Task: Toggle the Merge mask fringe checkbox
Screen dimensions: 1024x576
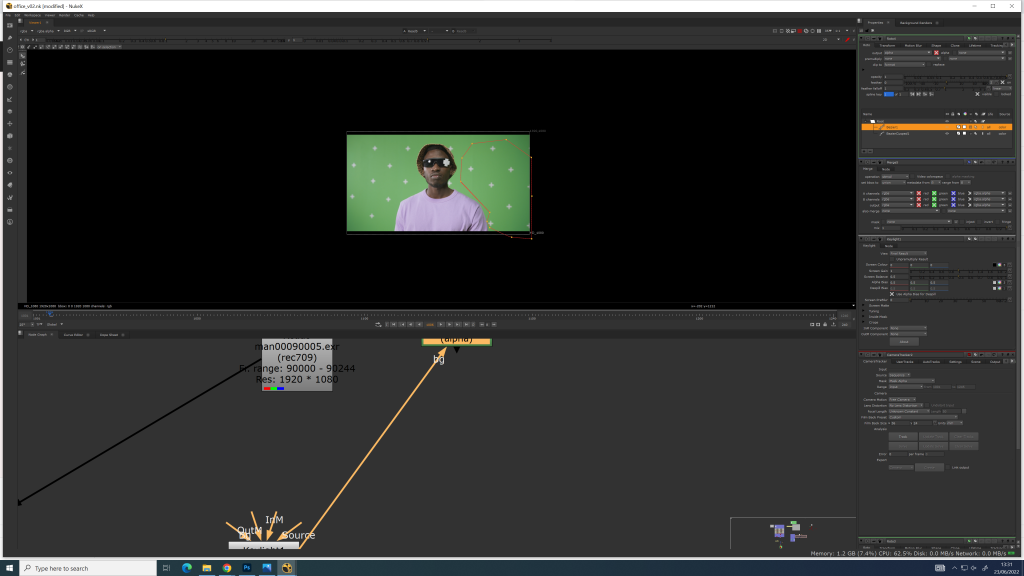Action: coord(998,221)
